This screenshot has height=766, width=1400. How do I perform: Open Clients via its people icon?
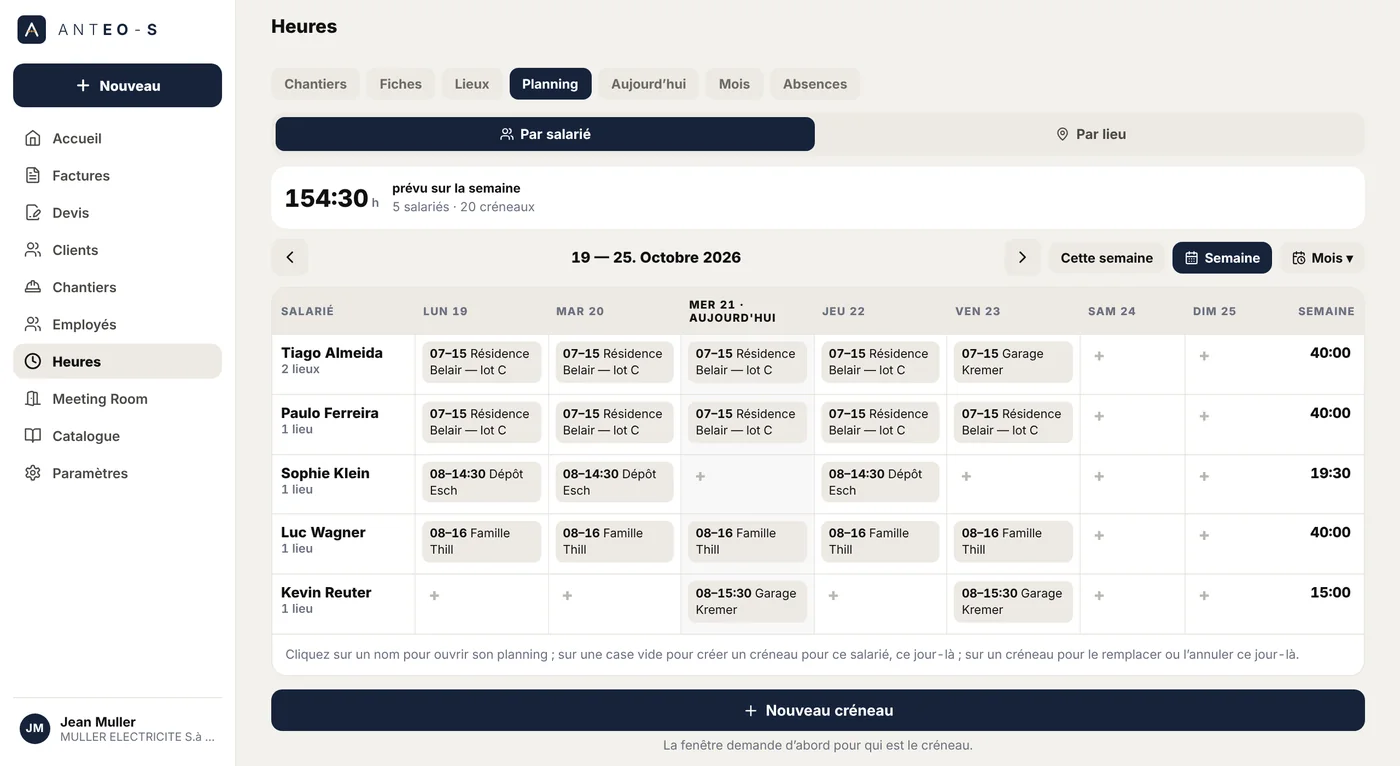click(33, 250)
